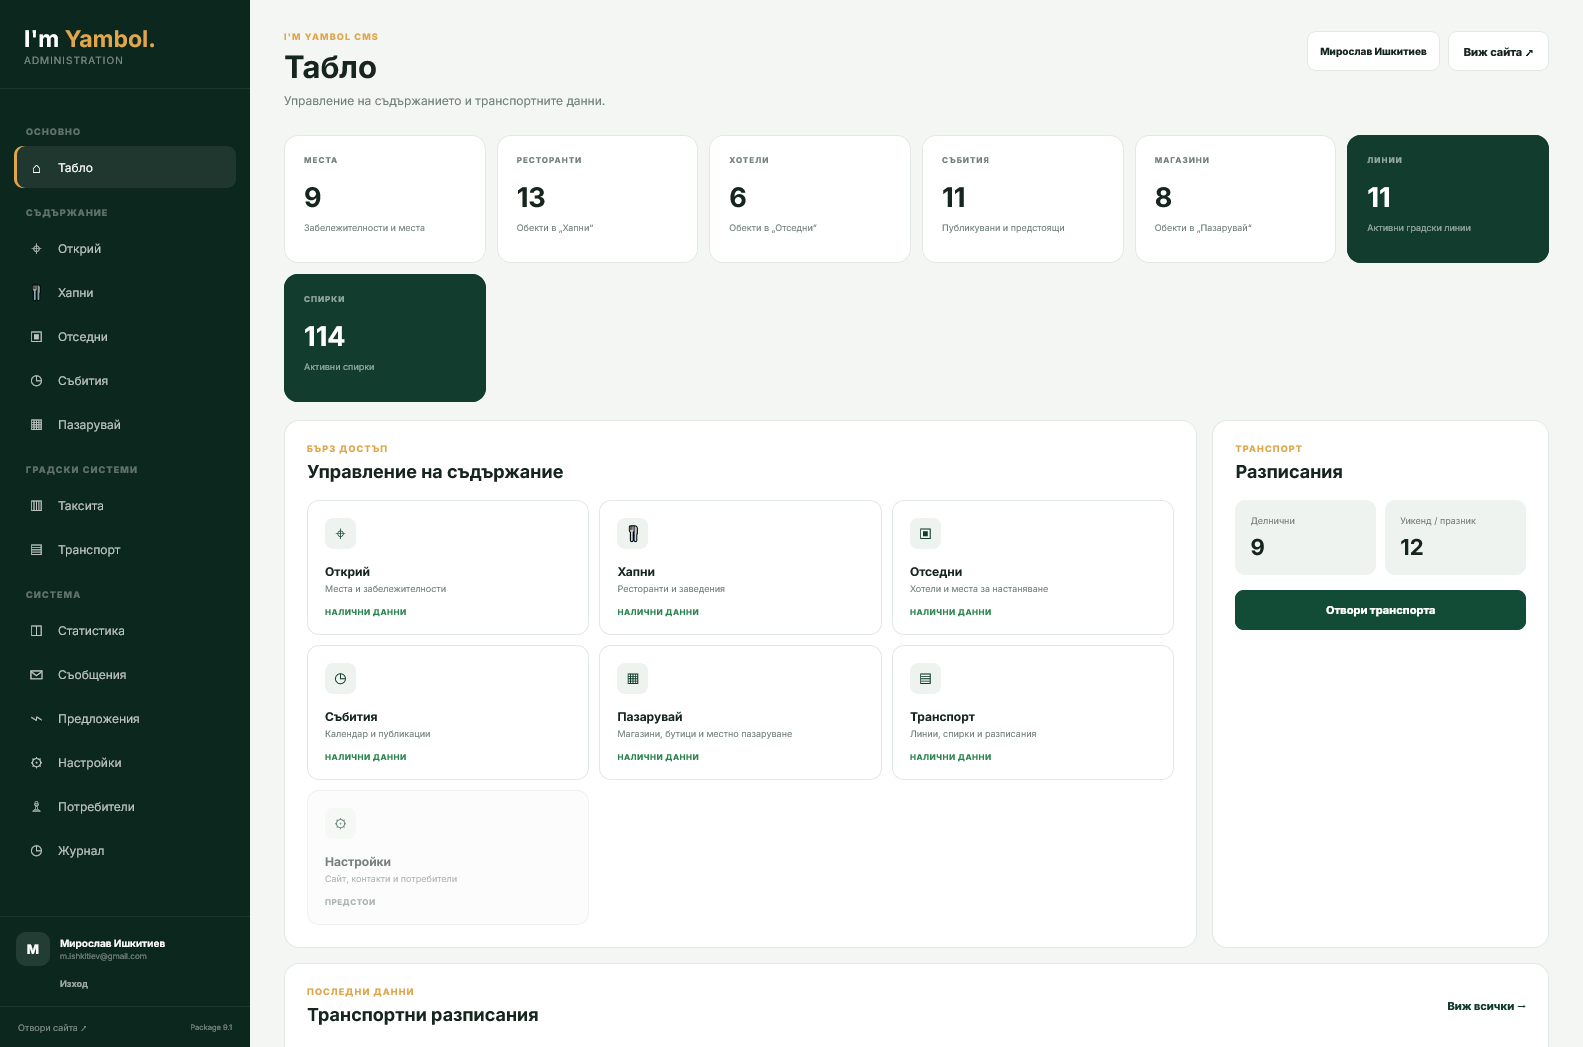
Task: Click the gear icon beside Настройки in sidebar
Action: coord(37,763)
